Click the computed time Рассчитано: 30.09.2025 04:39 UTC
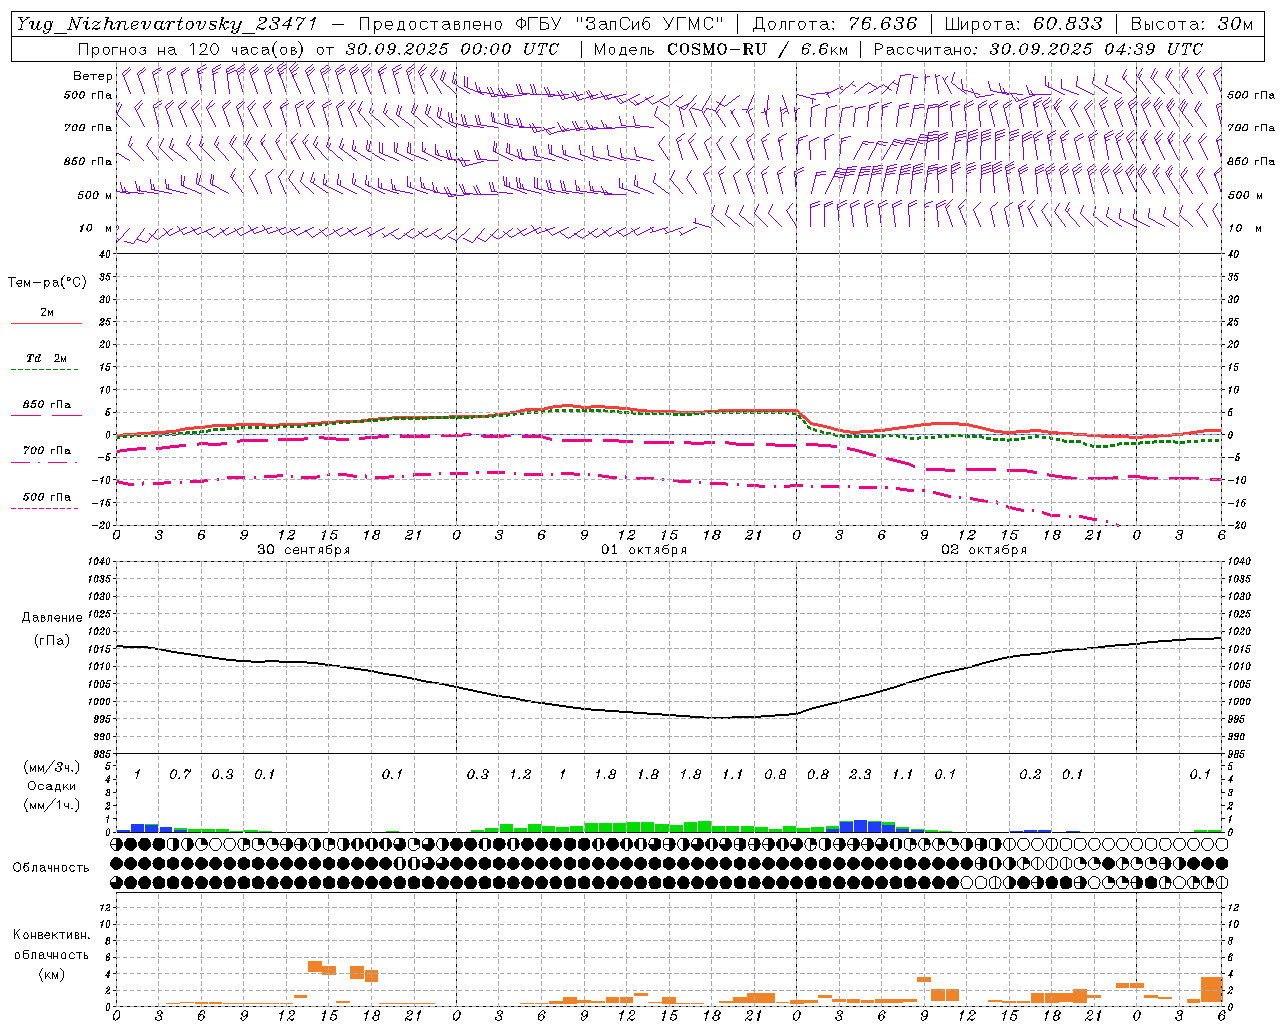This screenshot has height=1024, width=1280. (x=1038, y=49)
